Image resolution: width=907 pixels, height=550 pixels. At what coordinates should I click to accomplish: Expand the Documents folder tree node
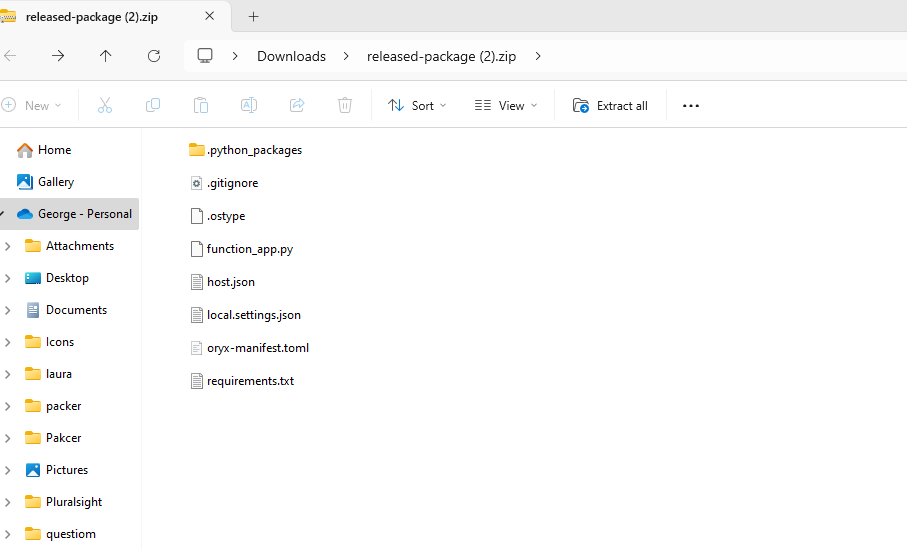[x=8, y=310]
